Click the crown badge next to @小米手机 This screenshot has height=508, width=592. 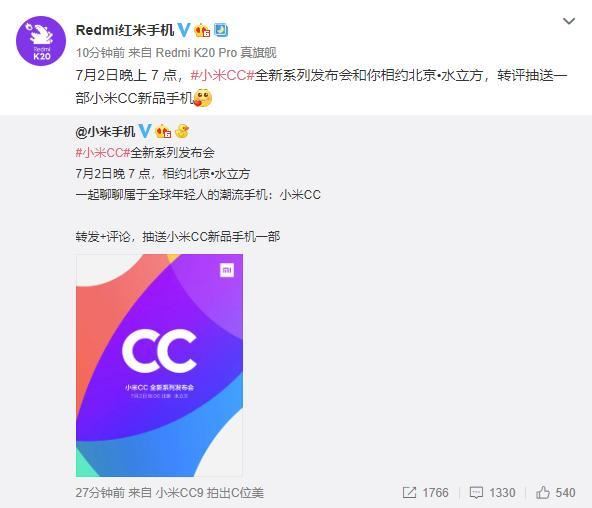(163, 131)
